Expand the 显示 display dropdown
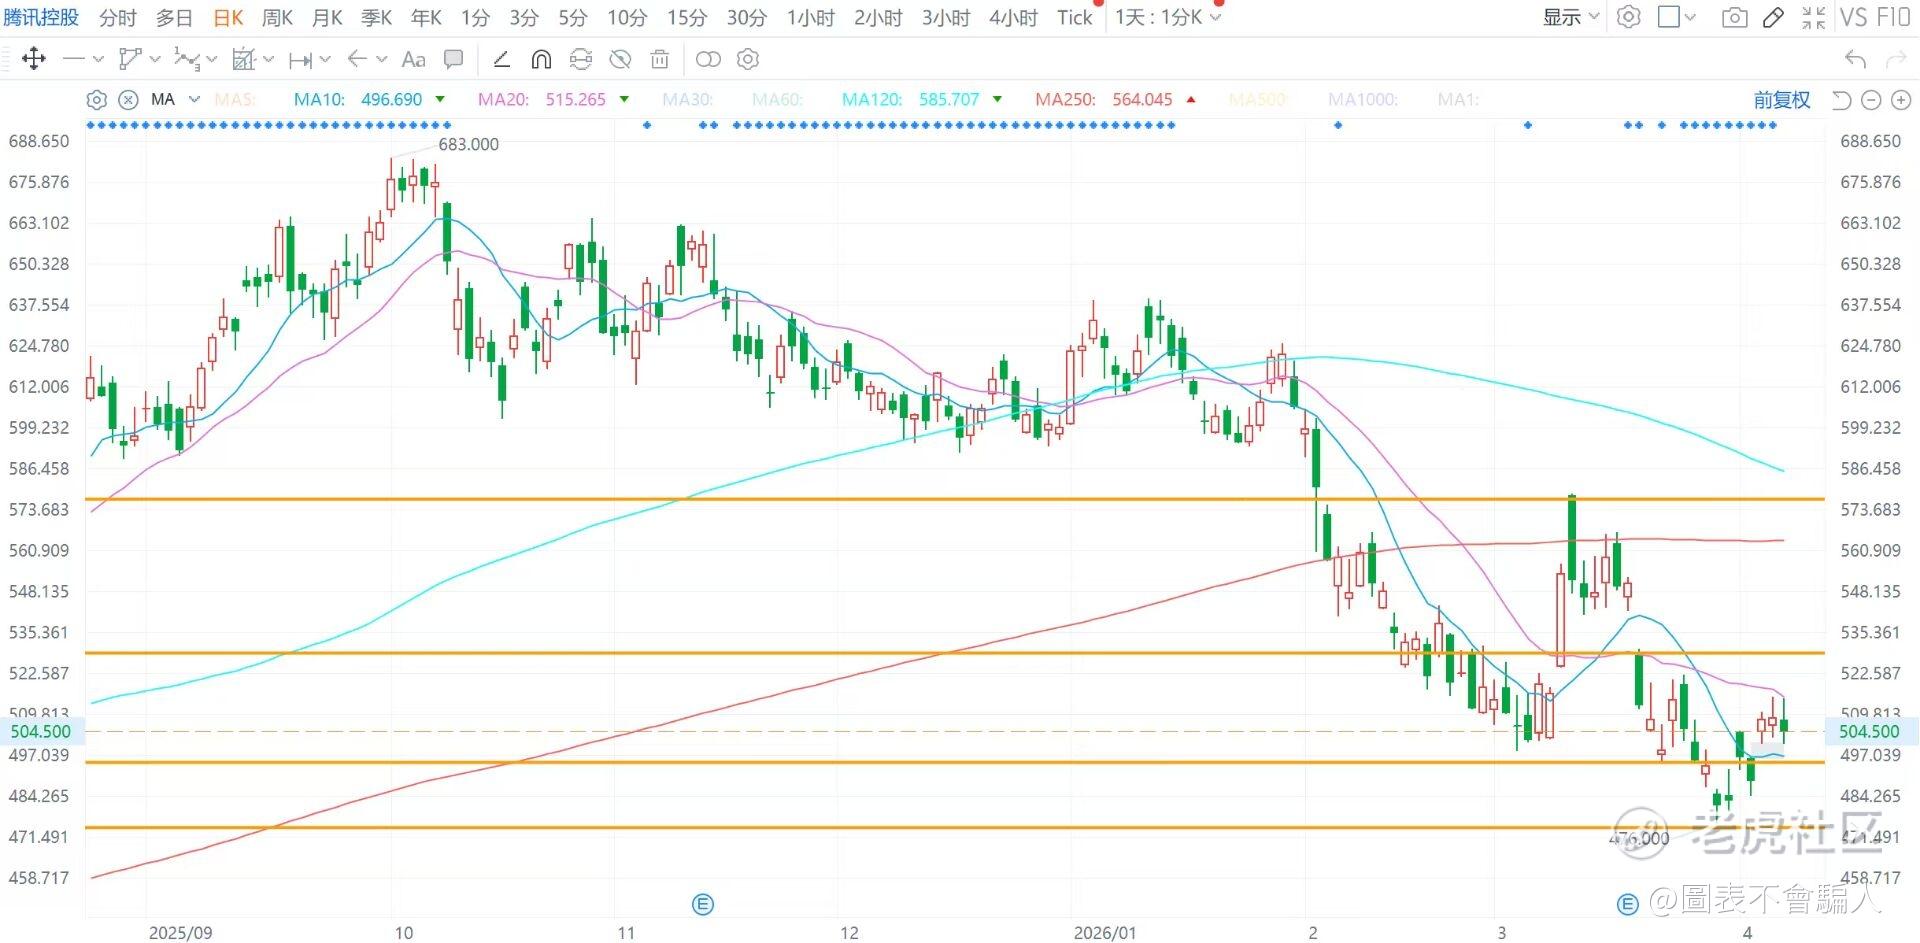This screenshot has width=1920, height=943. pos(1570,17)
